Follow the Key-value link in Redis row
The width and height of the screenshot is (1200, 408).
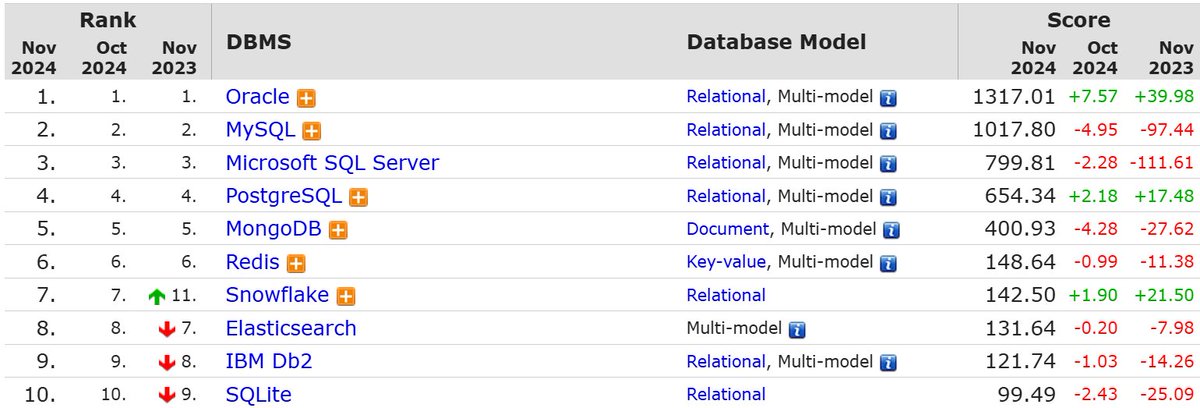[727, 263]
